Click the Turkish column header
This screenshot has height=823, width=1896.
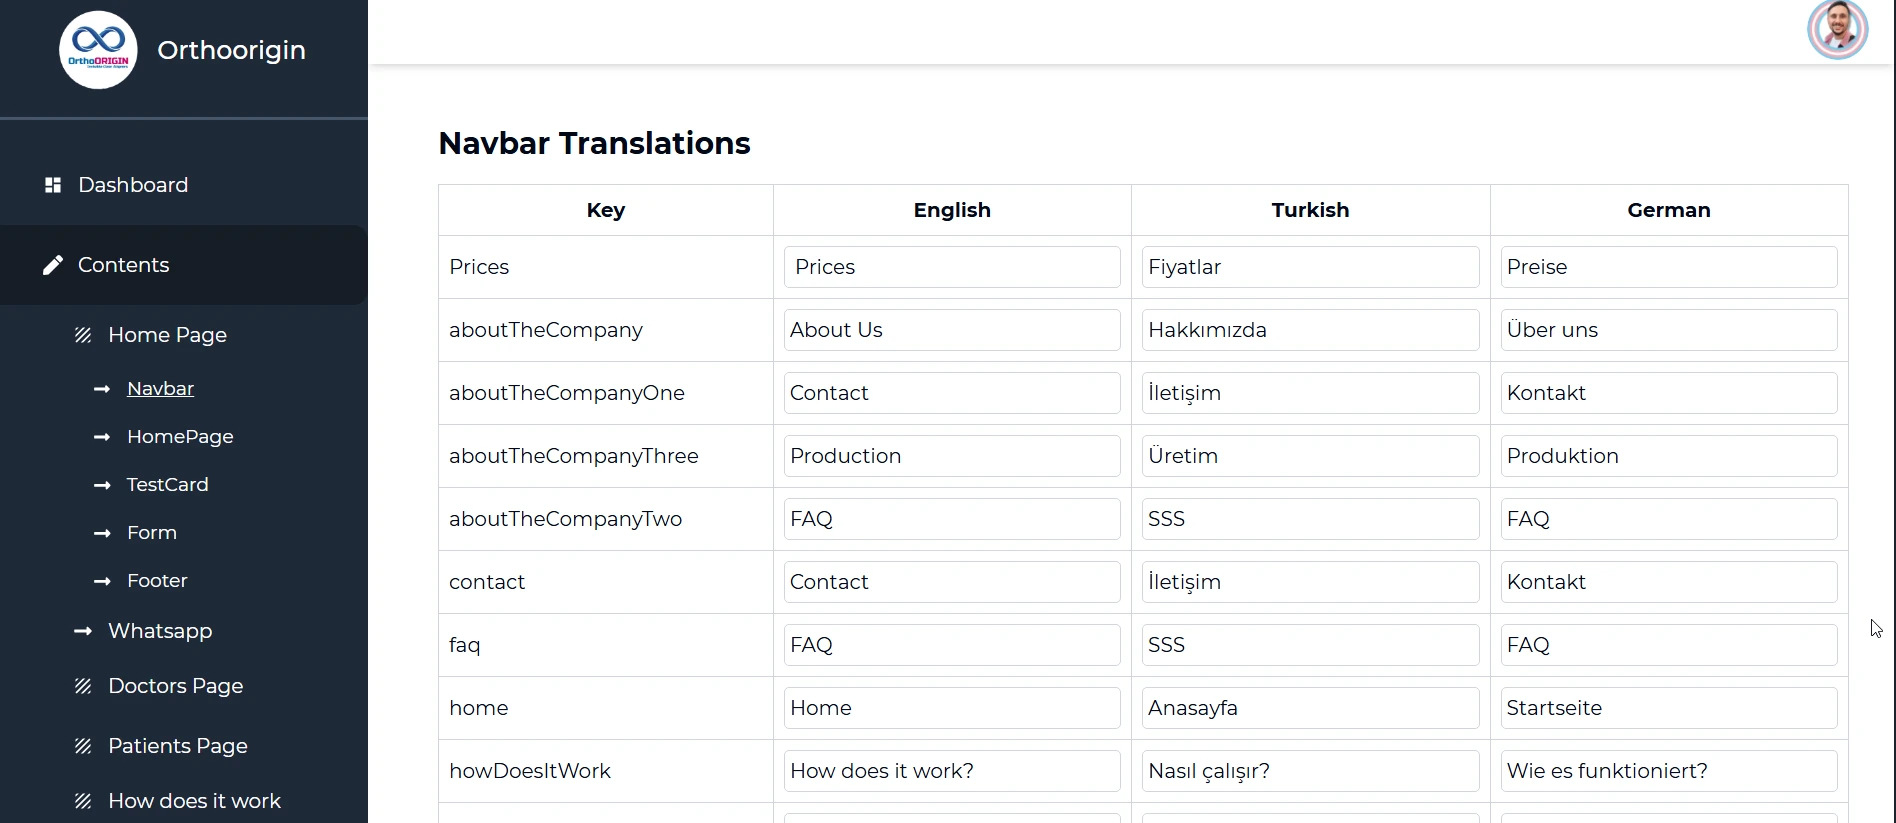click(1310, 210)
